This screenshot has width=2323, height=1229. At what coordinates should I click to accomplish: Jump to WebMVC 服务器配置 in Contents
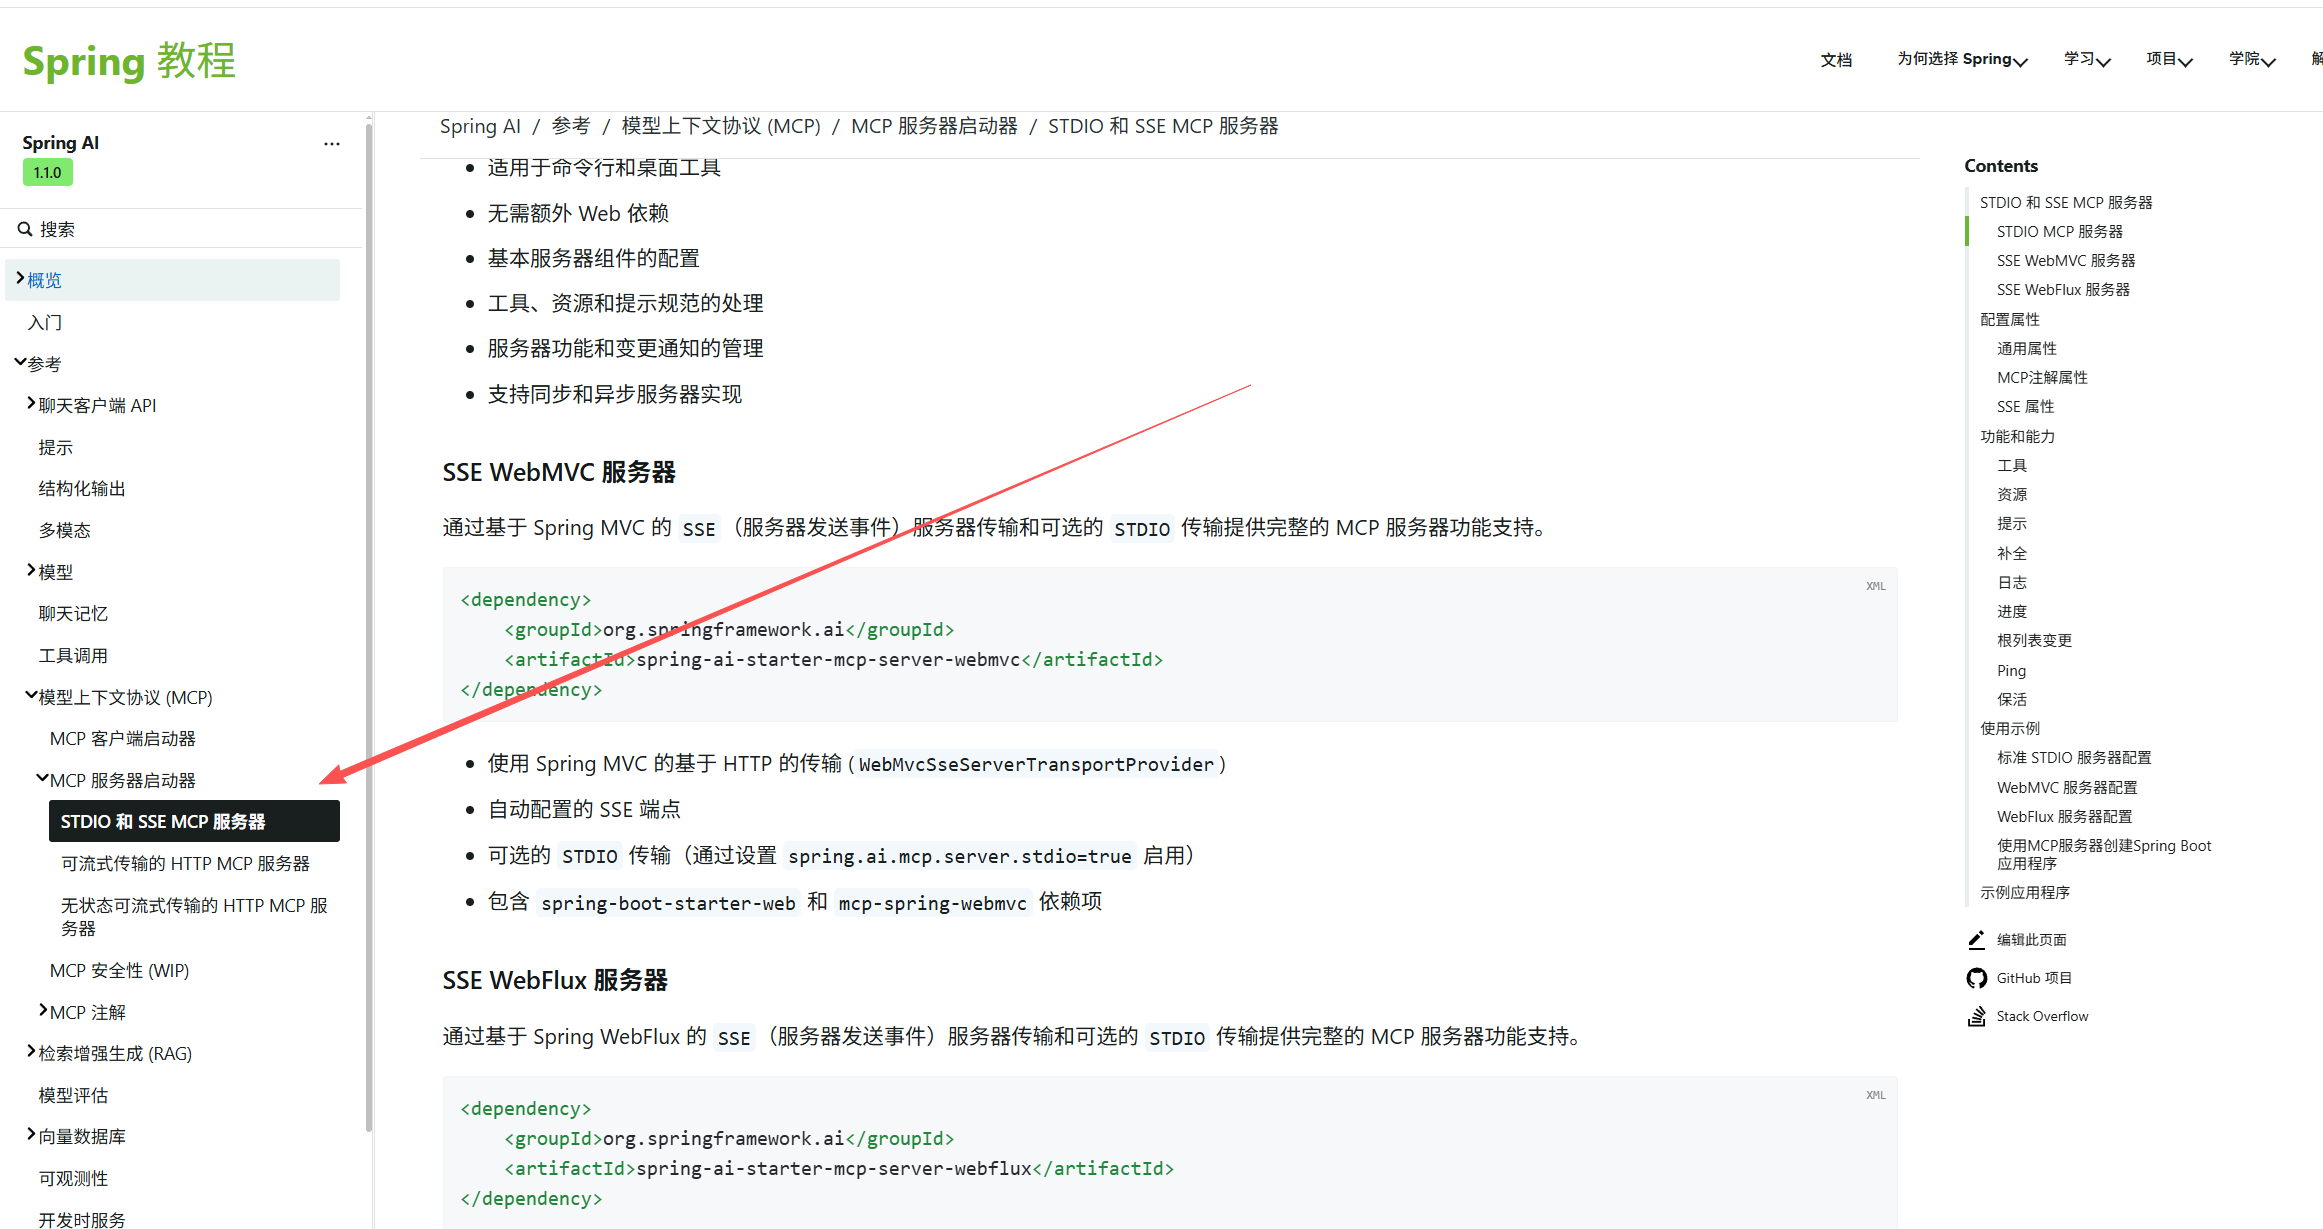pyautogui.click(x=2067, y=787)
